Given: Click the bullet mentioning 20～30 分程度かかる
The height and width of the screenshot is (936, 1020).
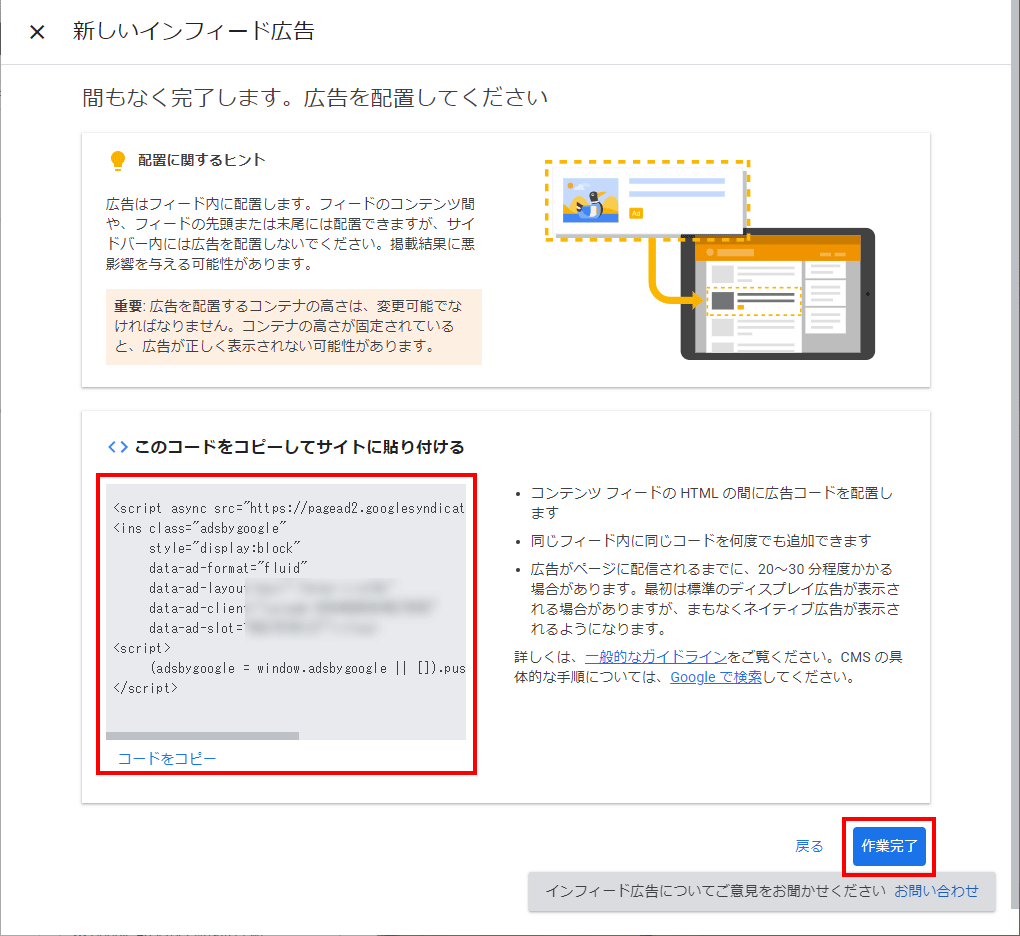Looking at the screenshot, I should (716, 599).
